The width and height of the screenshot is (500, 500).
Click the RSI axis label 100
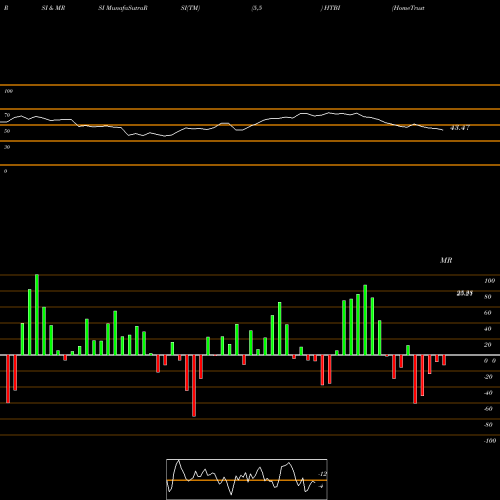click(8, 91)
